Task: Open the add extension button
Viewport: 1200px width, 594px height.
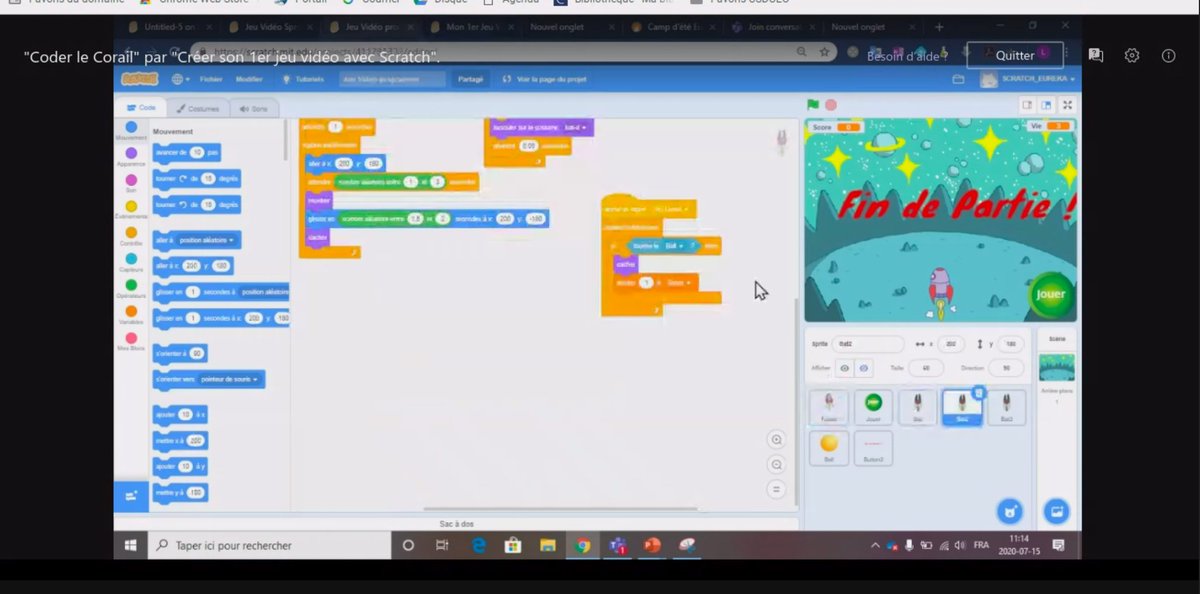Action: 131,496
